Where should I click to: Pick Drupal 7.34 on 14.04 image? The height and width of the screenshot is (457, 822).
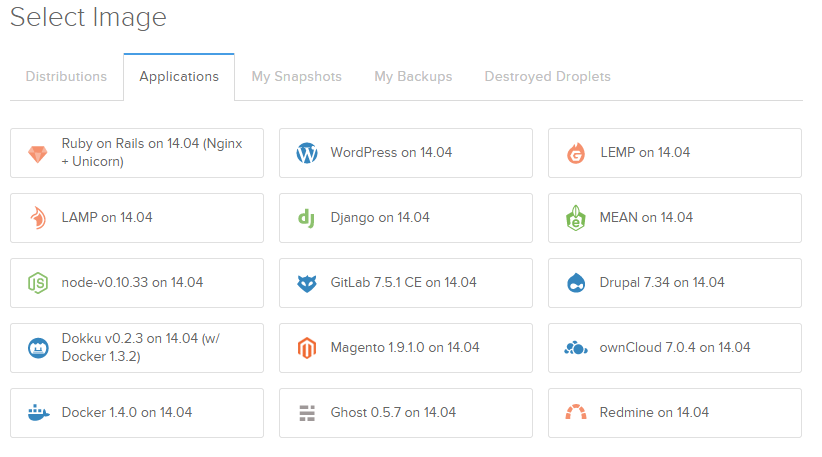tap(675, 283)
